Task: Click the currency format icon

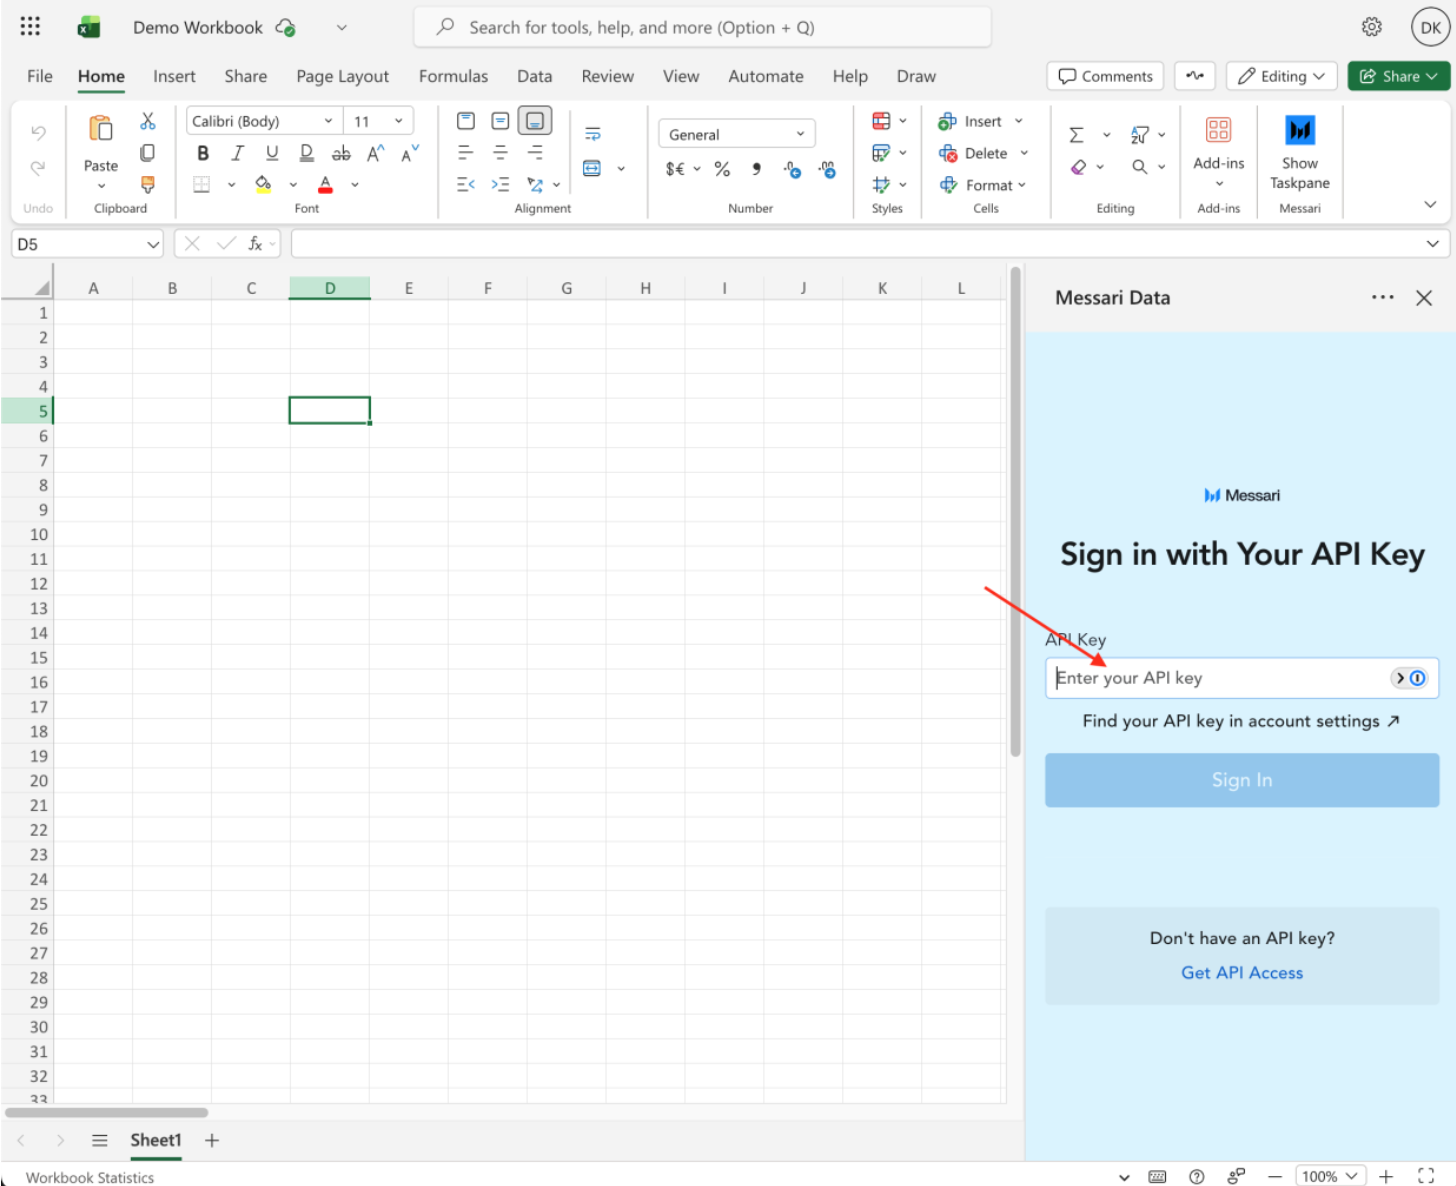Action: [676, 169]
